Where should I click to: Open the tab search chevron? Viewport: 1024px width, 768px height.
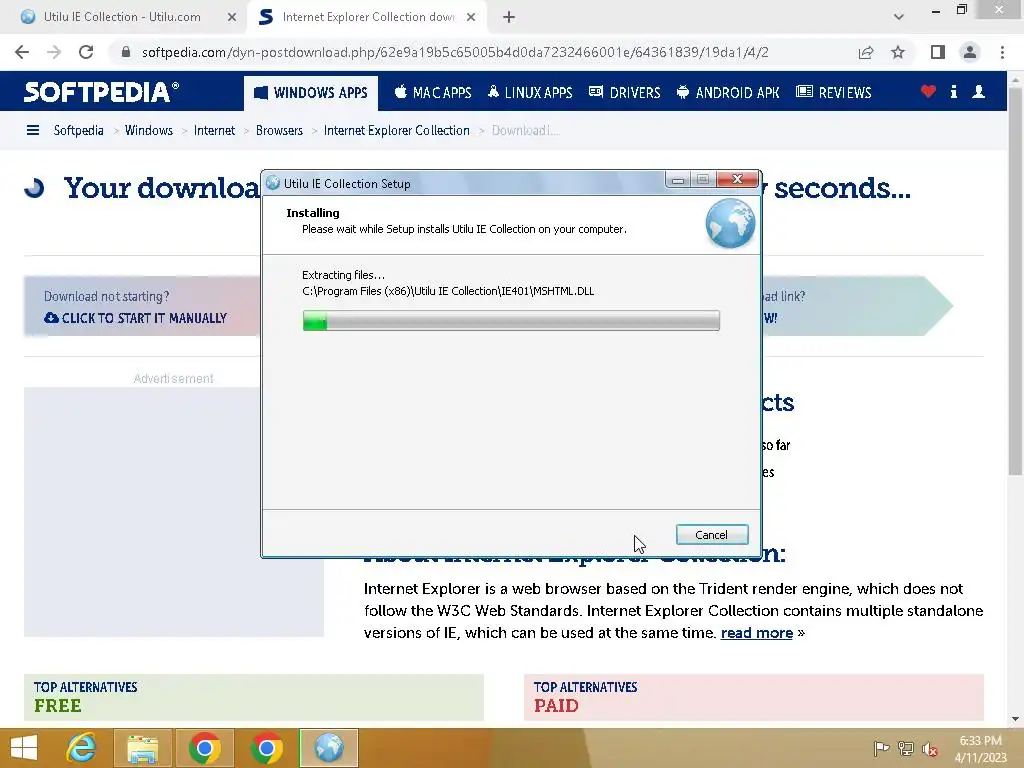899,17
